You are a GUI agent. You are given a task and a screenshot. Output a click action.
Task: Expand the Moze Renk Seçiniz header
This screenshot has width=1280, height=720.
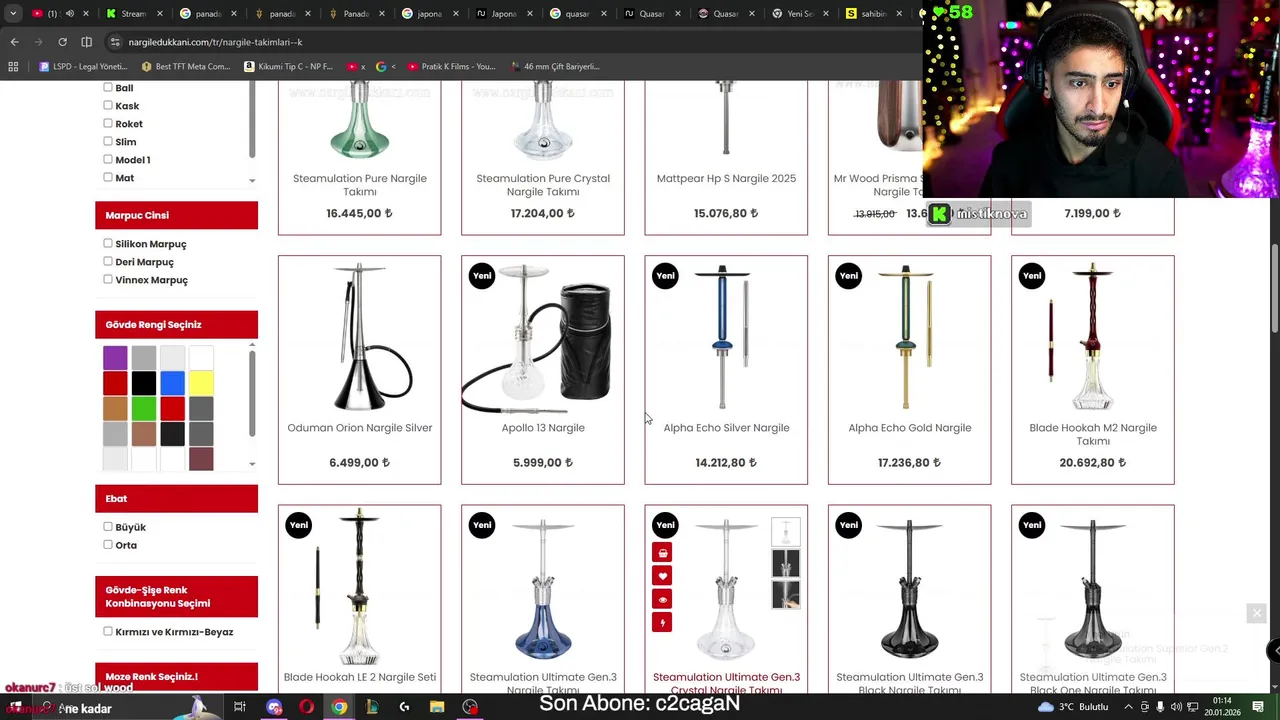176,677
